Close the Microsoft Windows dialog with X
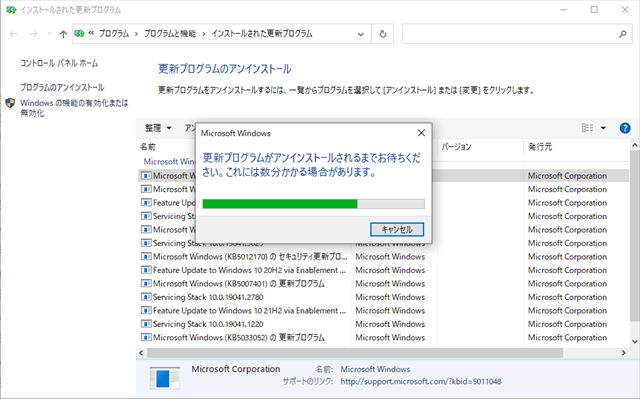Screen dimensions: 640x399 421,133
